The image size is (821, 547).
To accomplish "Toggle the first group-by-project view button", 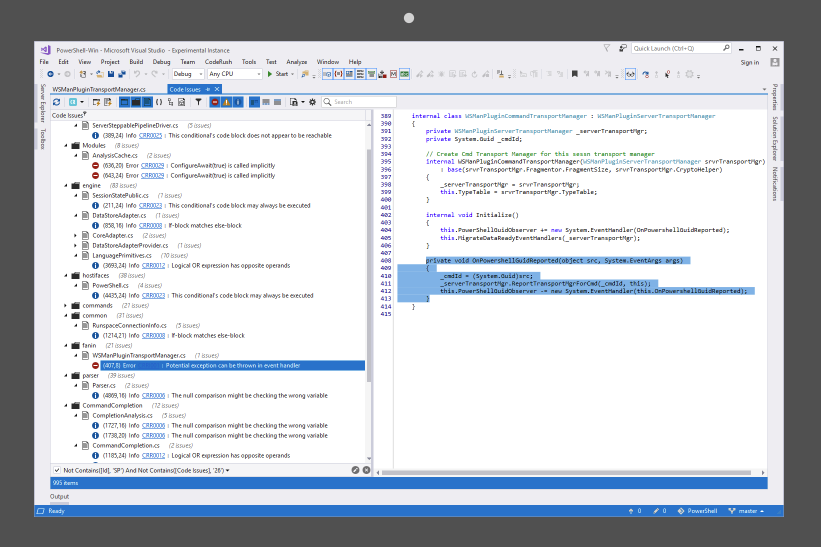I will coord(124,102).
